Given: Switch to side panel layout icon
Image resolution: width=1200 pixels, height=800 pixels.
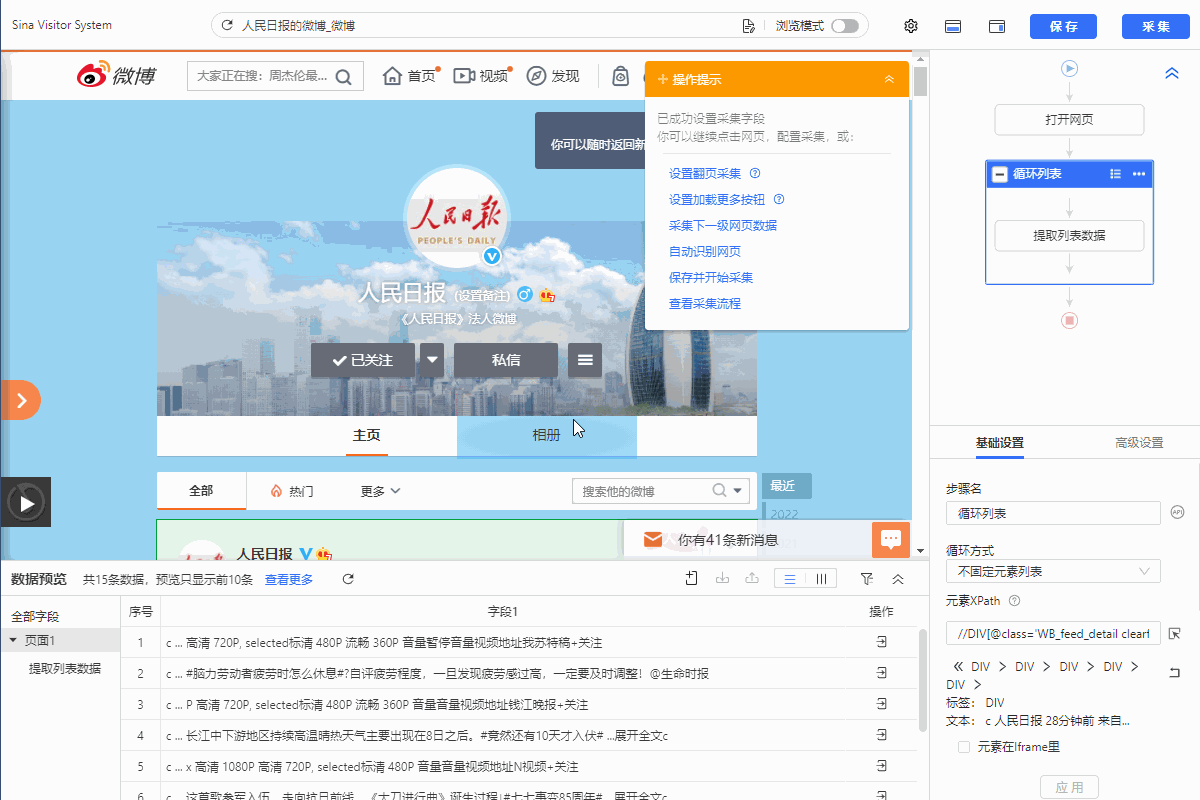Looking at the screenshot, I should pos(997,26).
